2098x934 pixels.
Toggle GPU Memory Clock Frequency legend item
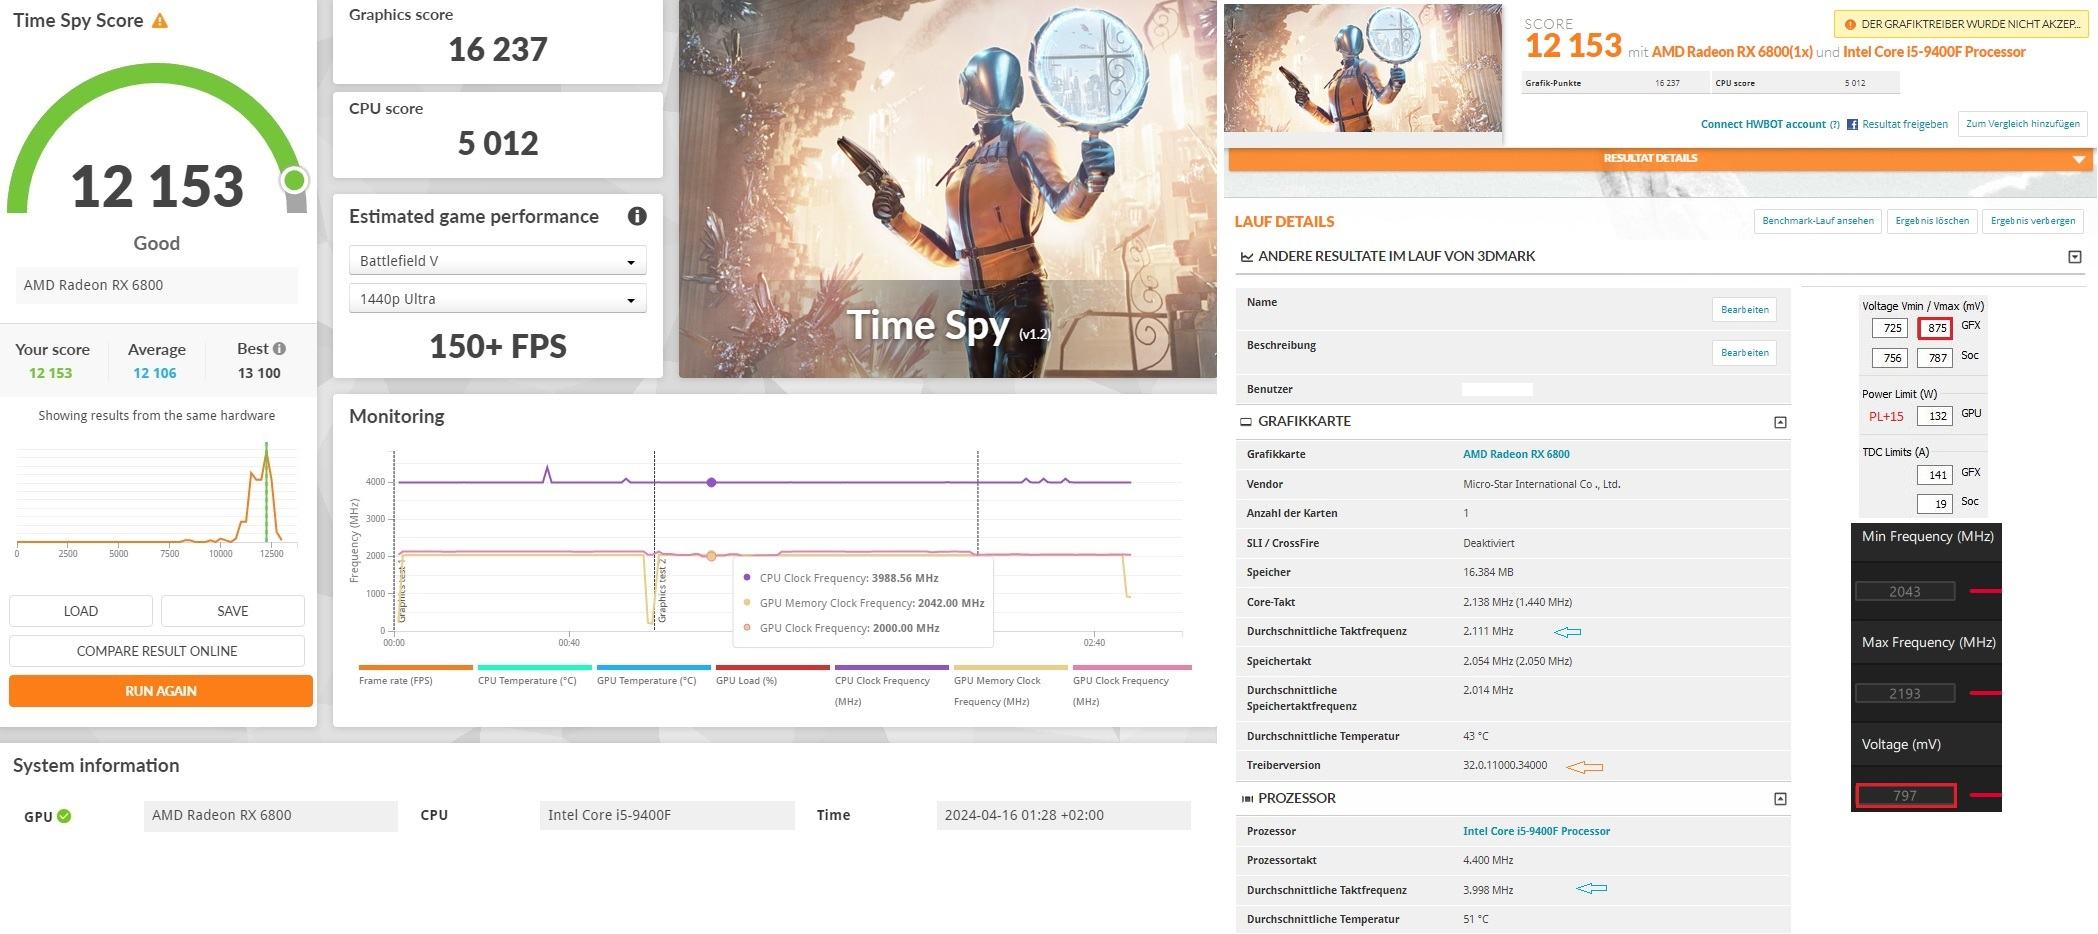pos(1010,685)
